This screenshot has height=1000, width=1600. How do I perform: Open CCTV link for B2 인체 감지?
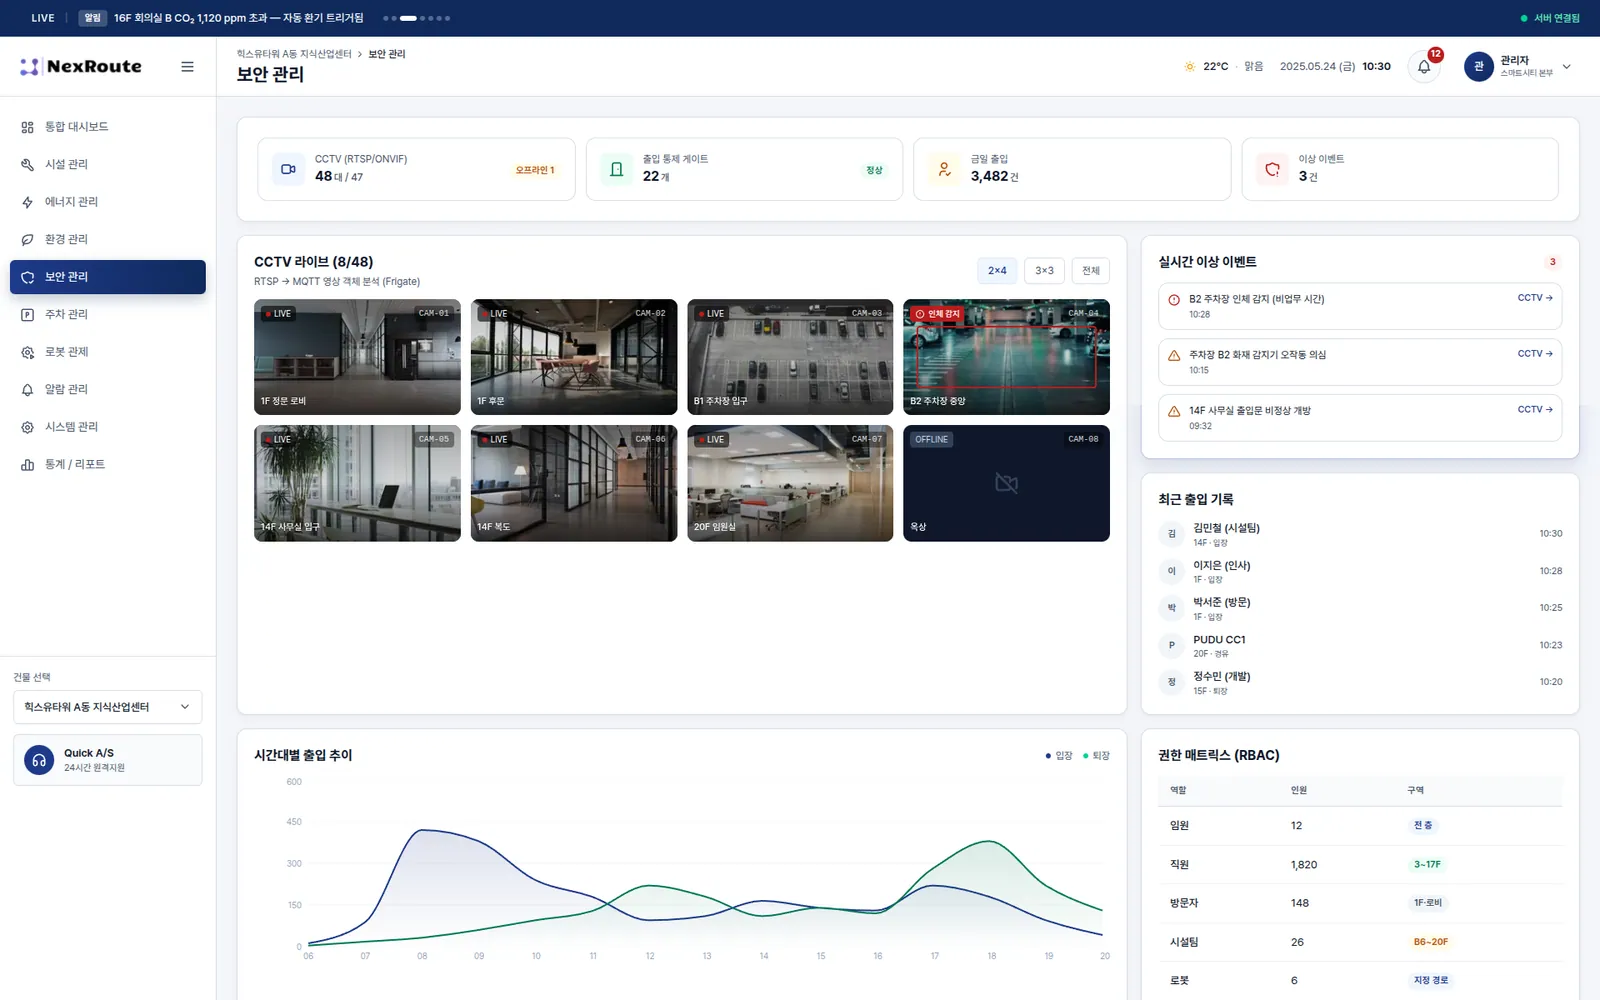tap(1535, 298)
